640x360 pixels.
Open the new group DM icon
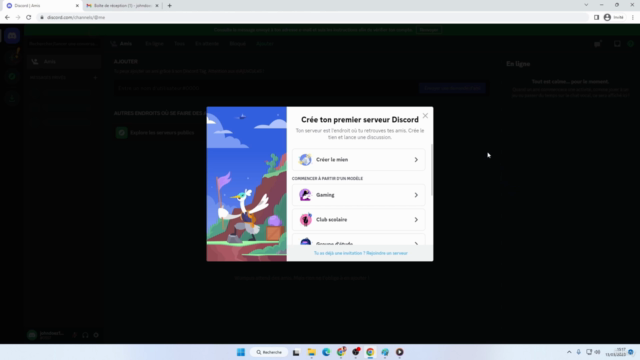tap(598, 44)
